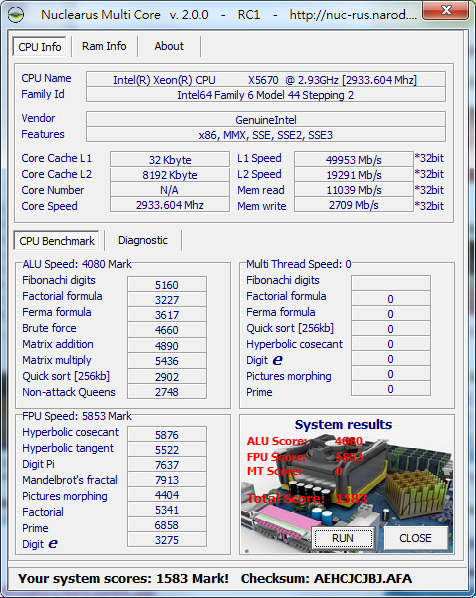Click the Non-attack Queens label
Screen dimensions: 476x598
[69, 392]
